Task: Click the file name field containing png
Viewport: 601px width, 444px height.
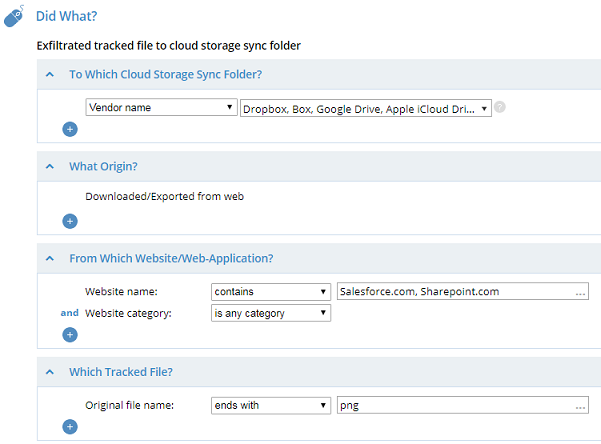Action: pyautogui.click(x=455, y=406)
